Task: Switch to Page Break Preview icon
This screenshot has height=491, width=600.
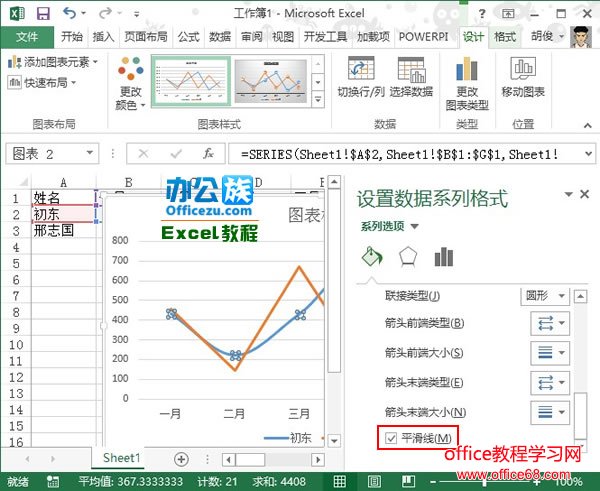Action: coord(409,481)
